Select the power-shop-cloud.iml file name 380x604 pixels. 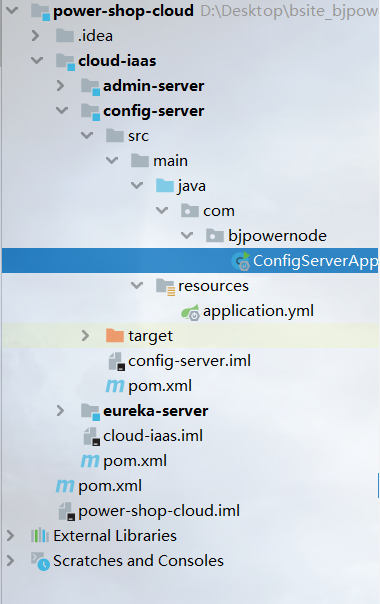point(159,511)
